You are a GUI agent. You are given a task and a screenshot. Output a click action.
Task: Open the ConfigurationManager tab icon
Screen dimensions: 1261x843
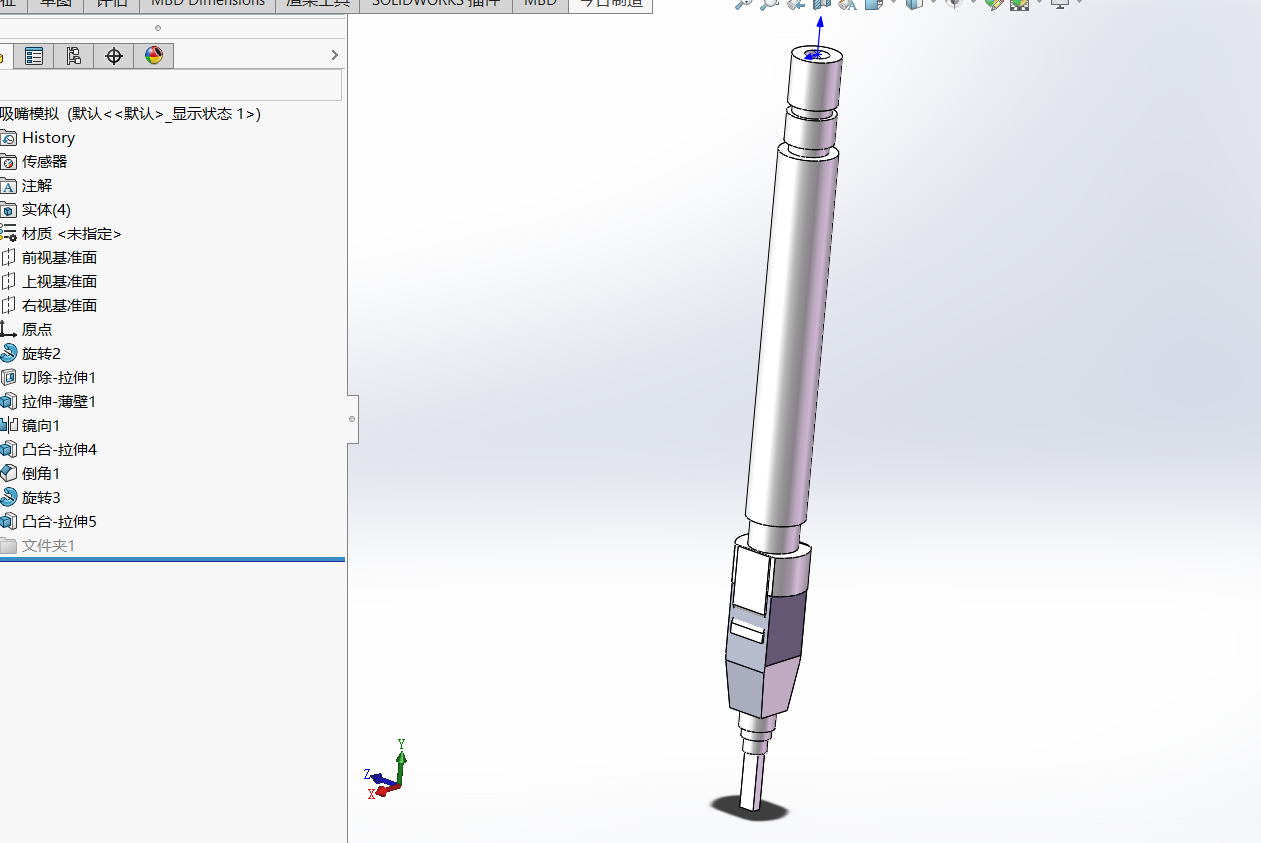click(x=73, y=56)
